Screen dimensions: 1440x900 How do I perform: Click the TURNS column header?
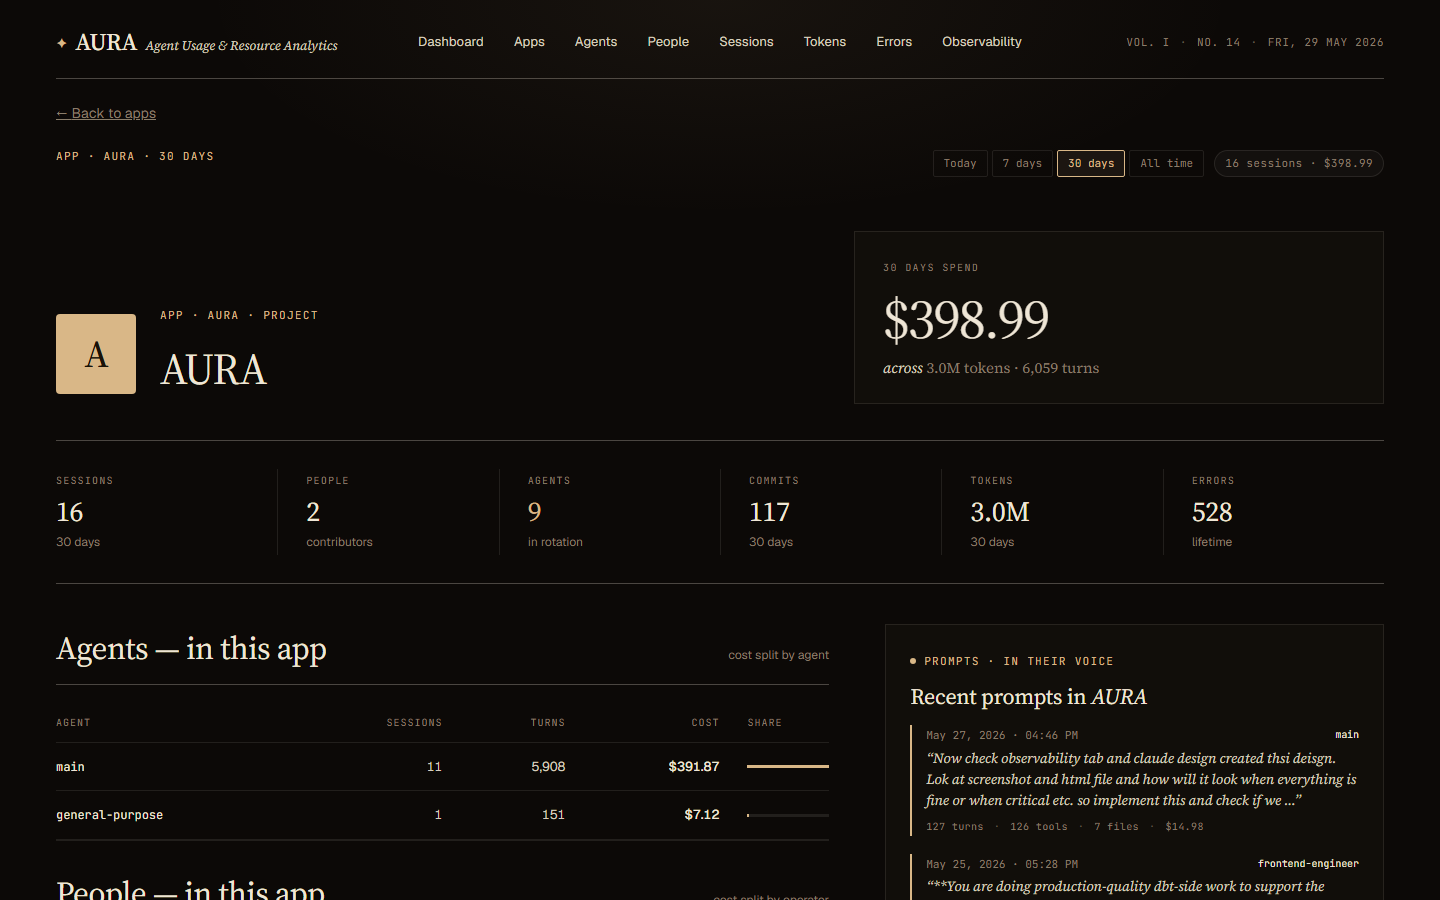coord(548,722)
